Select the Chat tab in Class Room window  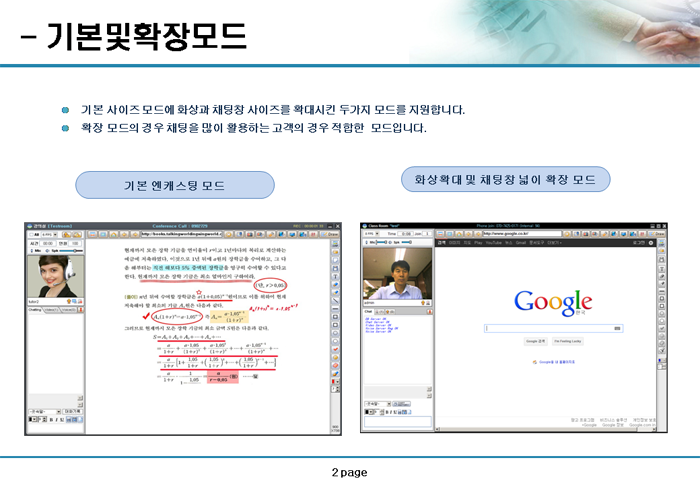coord(369,311)
